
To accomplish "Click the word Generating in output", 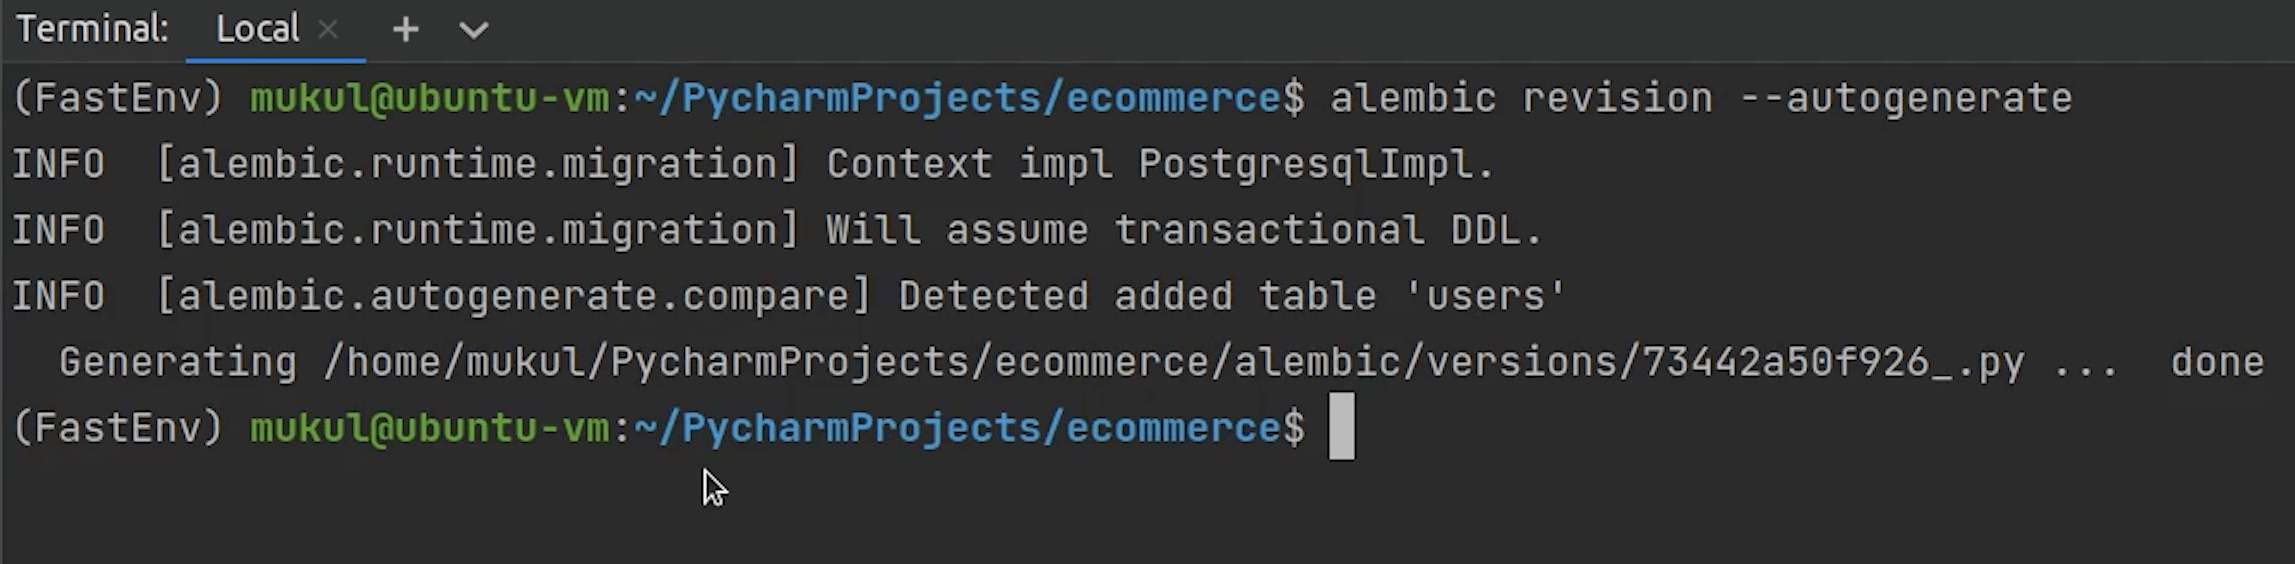I will click(x=178, y=362).
